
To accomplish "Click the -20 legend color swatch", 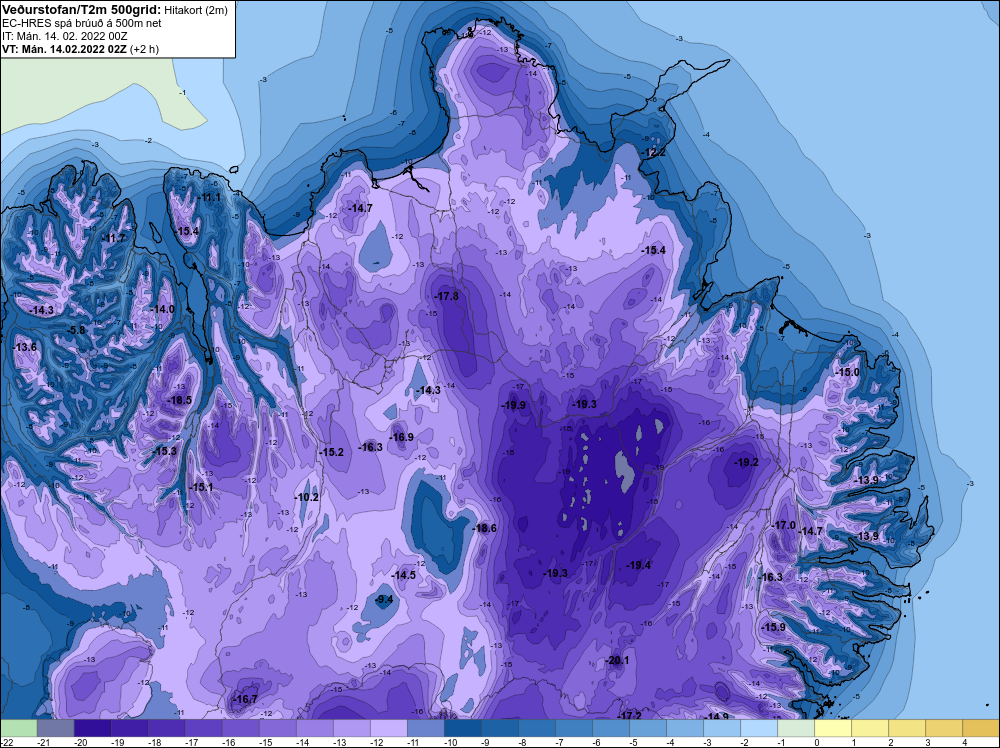I will coord(92,728).
